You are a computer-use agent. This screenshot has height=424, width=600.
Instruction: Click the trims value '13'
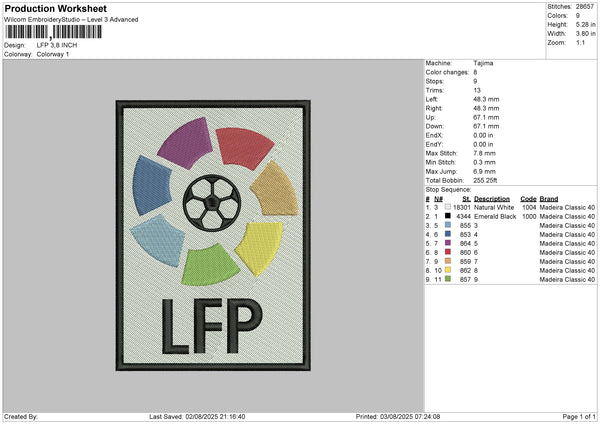pos(477,90)
